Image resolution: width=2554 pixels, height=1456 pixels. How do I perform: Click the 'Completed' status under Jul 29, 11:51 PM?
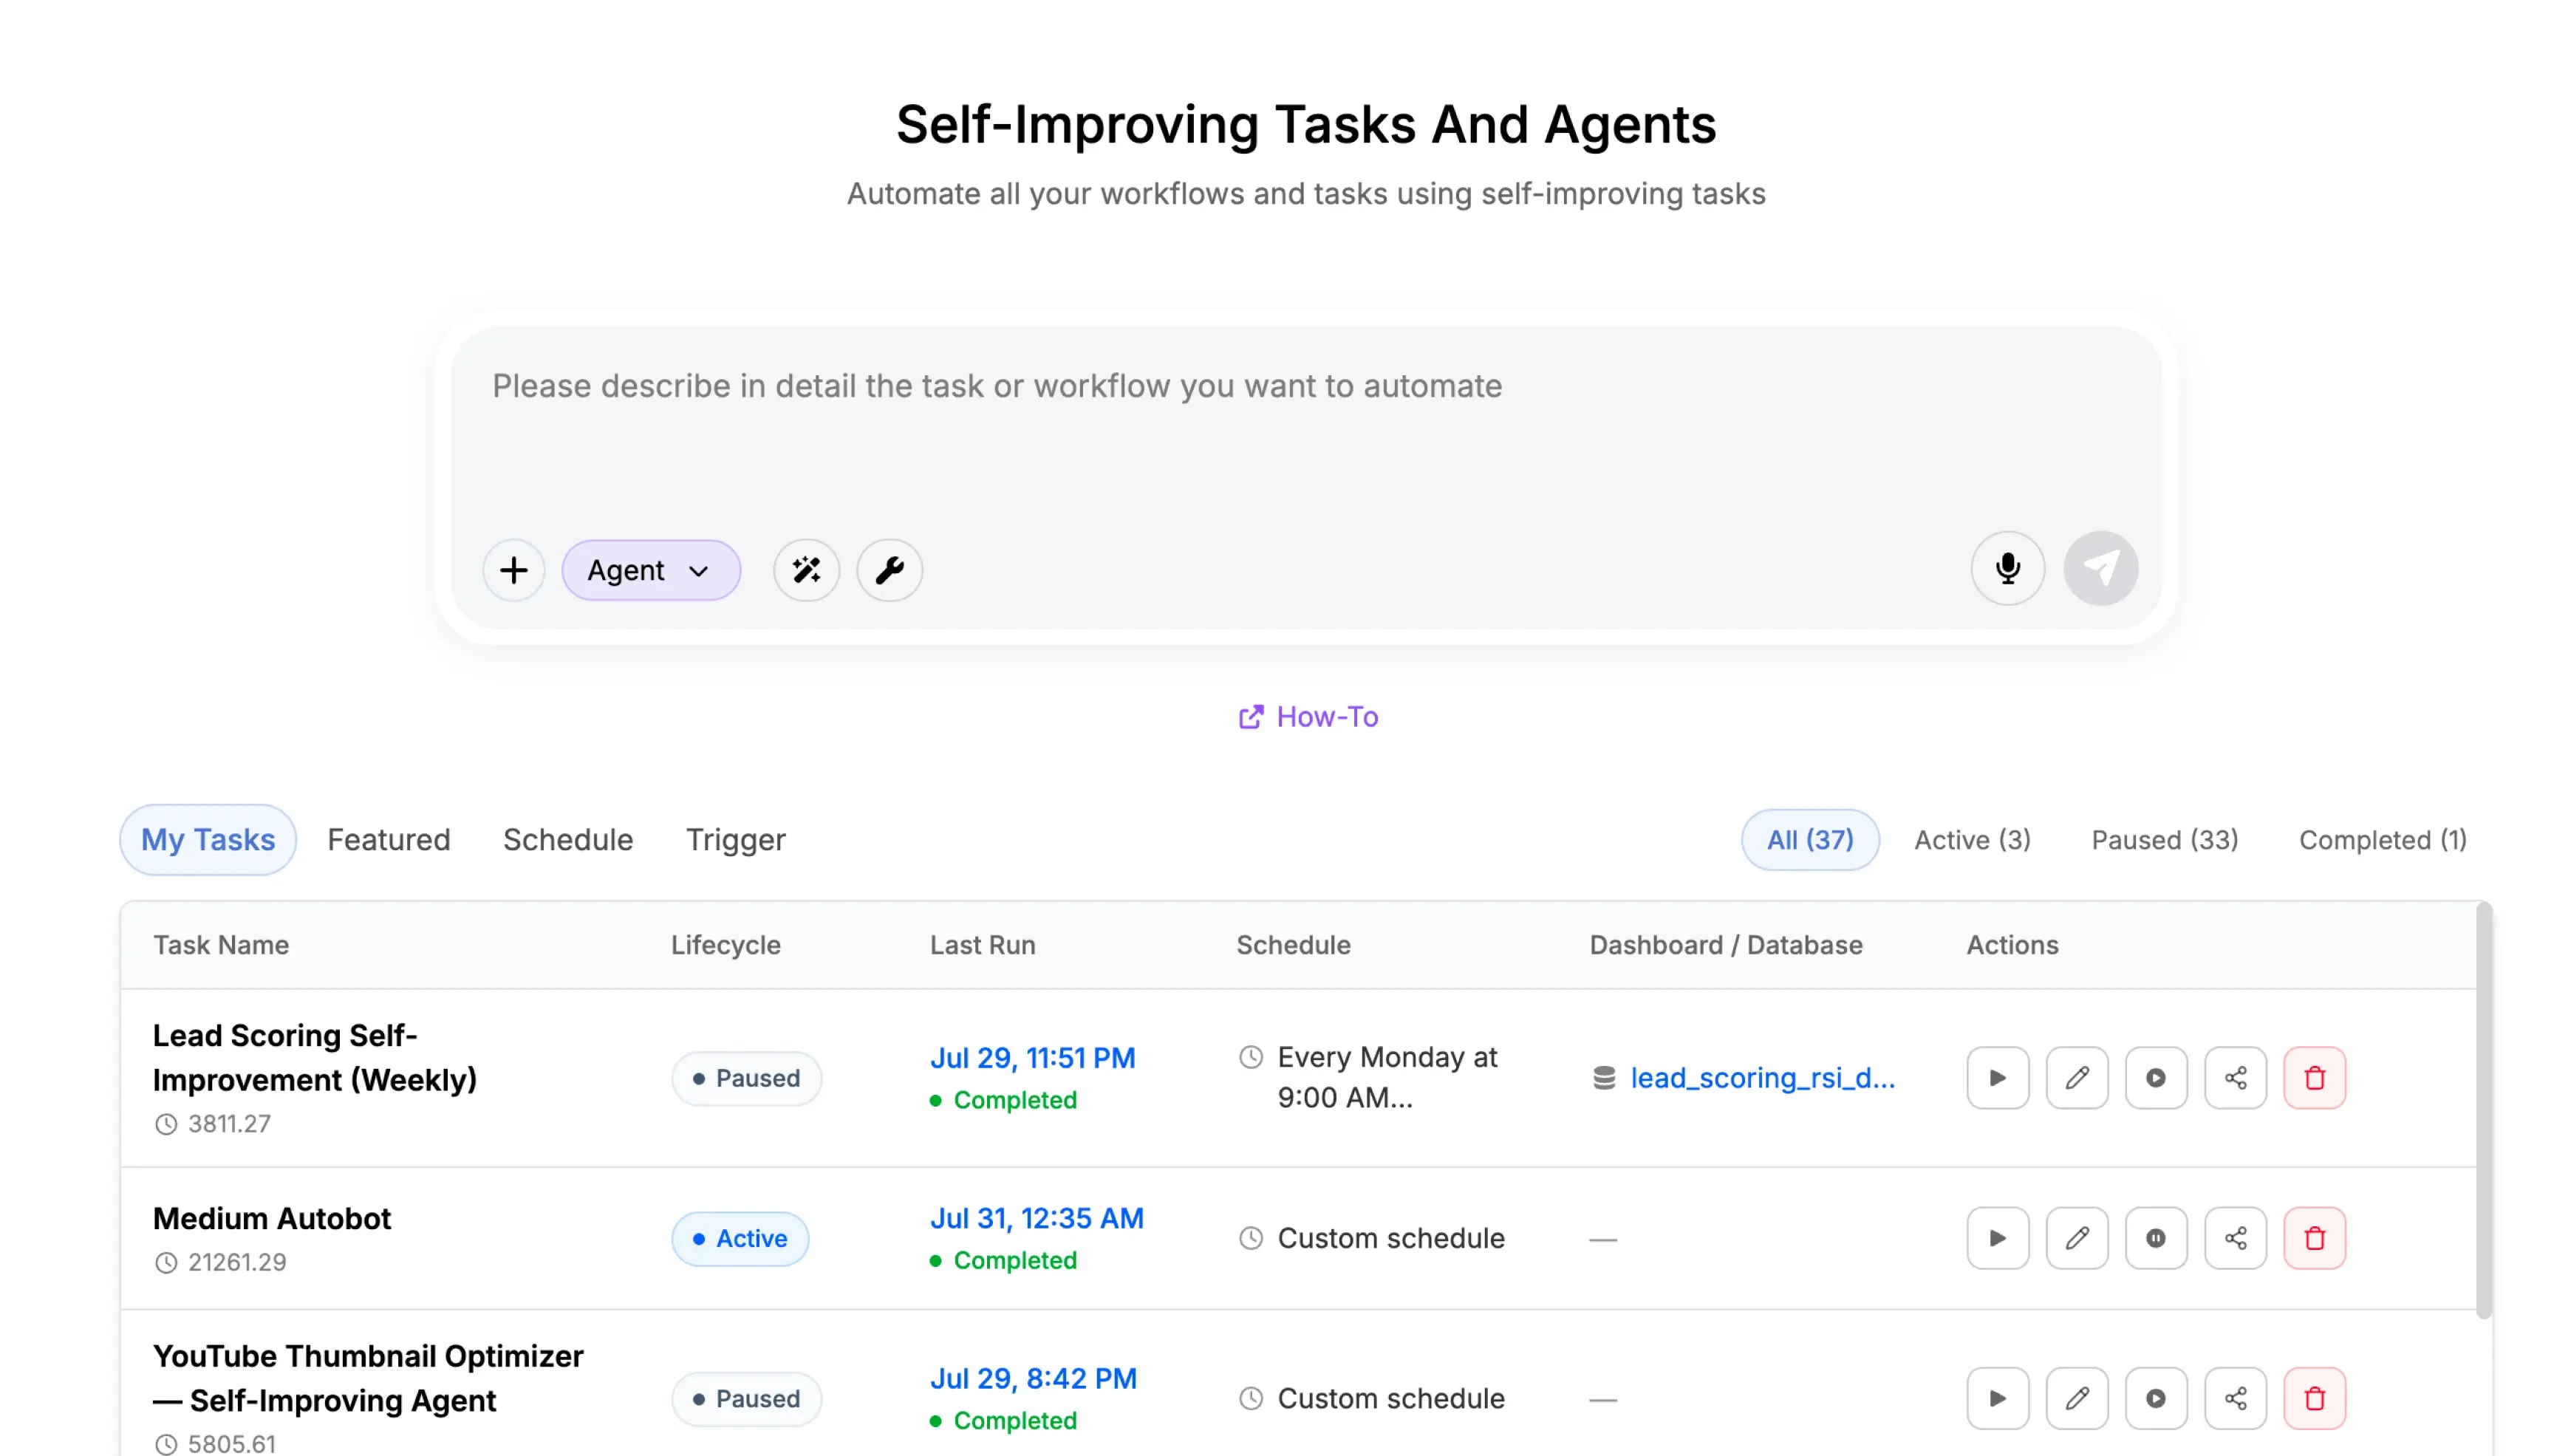click(x=1014, y=1100)
